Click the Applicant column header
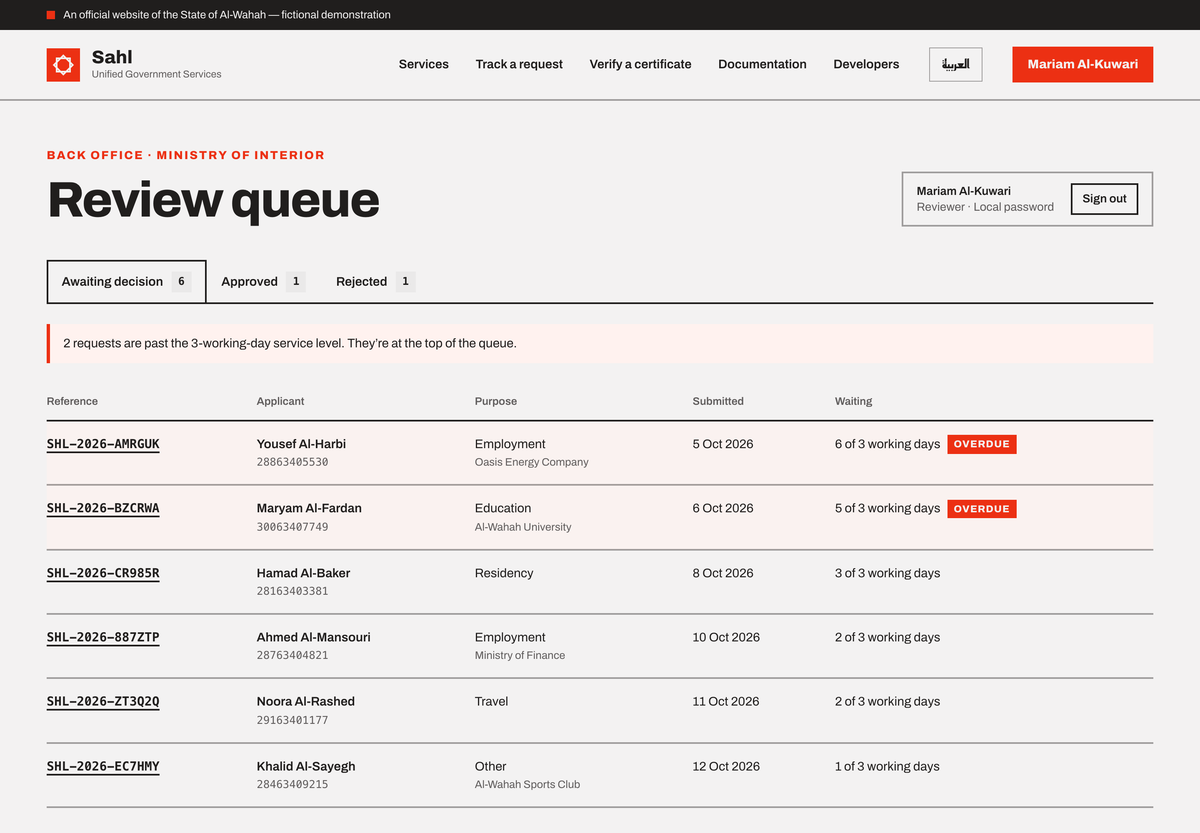This screenshot has height=833, width=1200. coord(280,401)
